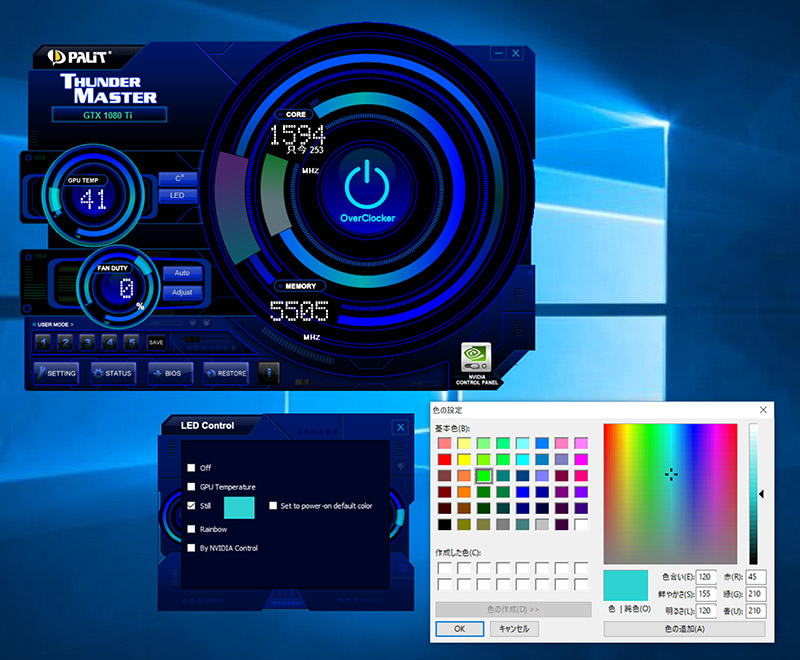
Task: Focus the blue (青) value field
Action: (756, 611)
